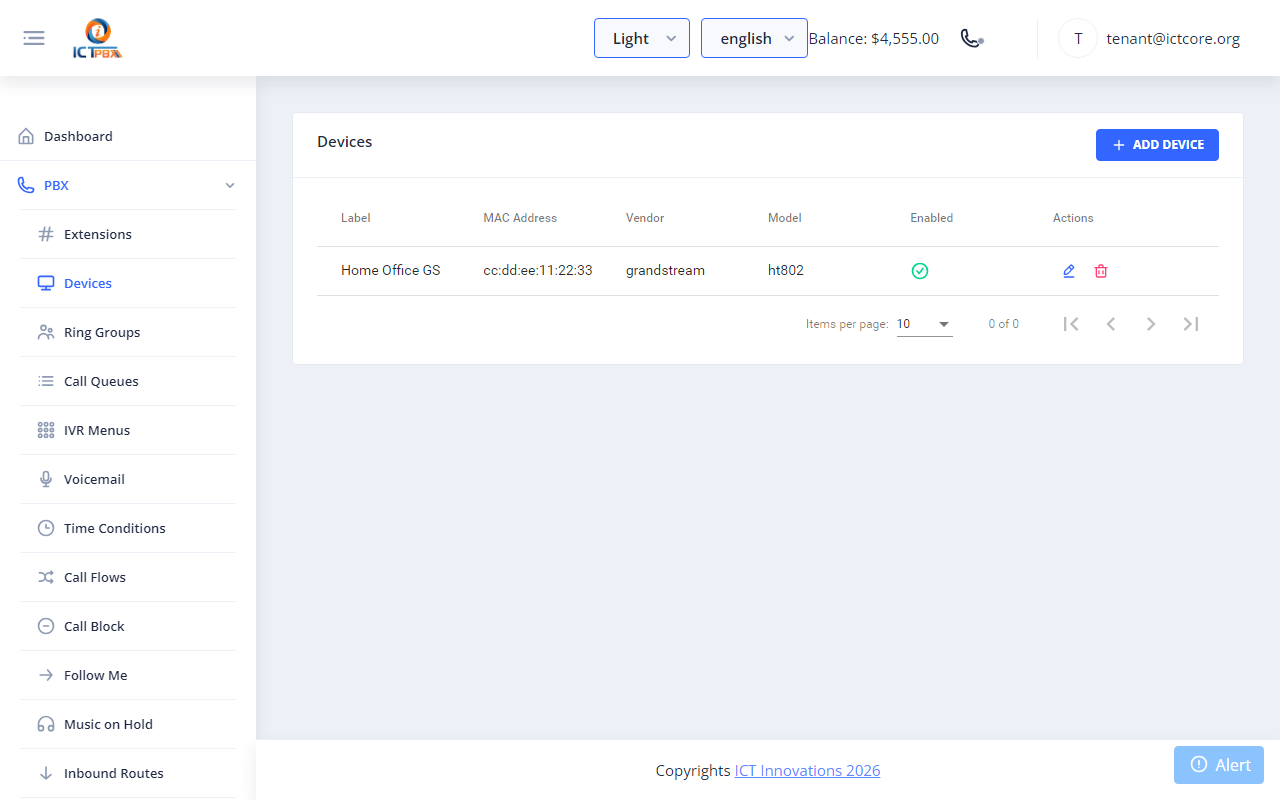Open Music on Hold in the sidebar
Viewport: 1280px width, 800px height.
[x=128, y=724]
